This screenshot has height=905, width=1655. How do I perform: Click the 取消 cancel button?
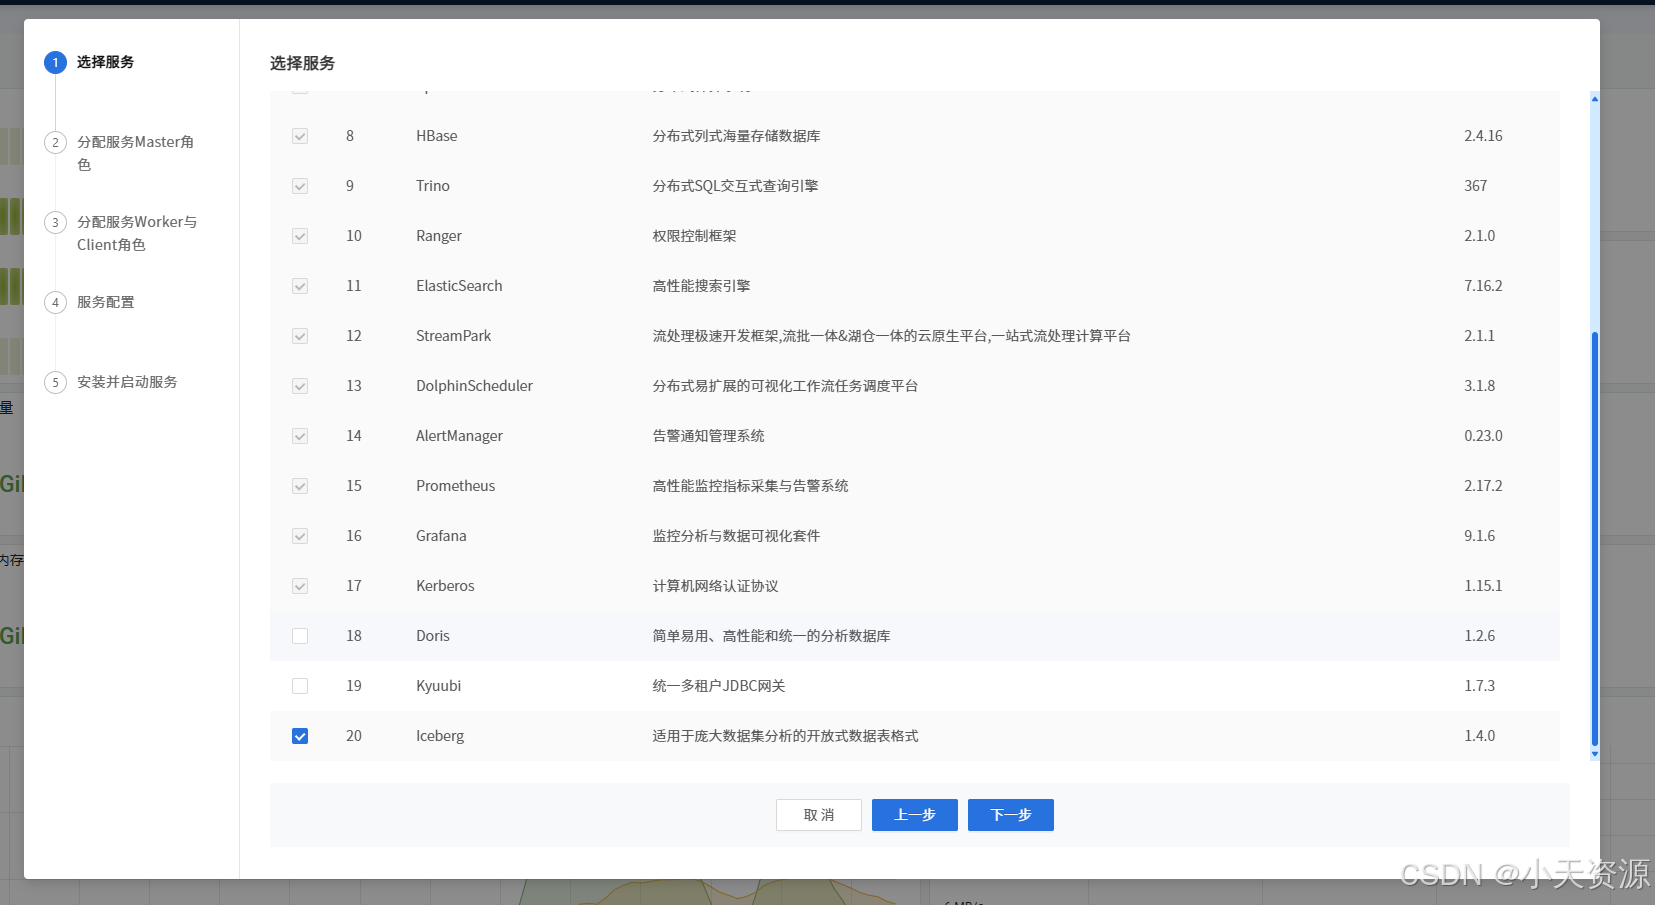point(819,815)
